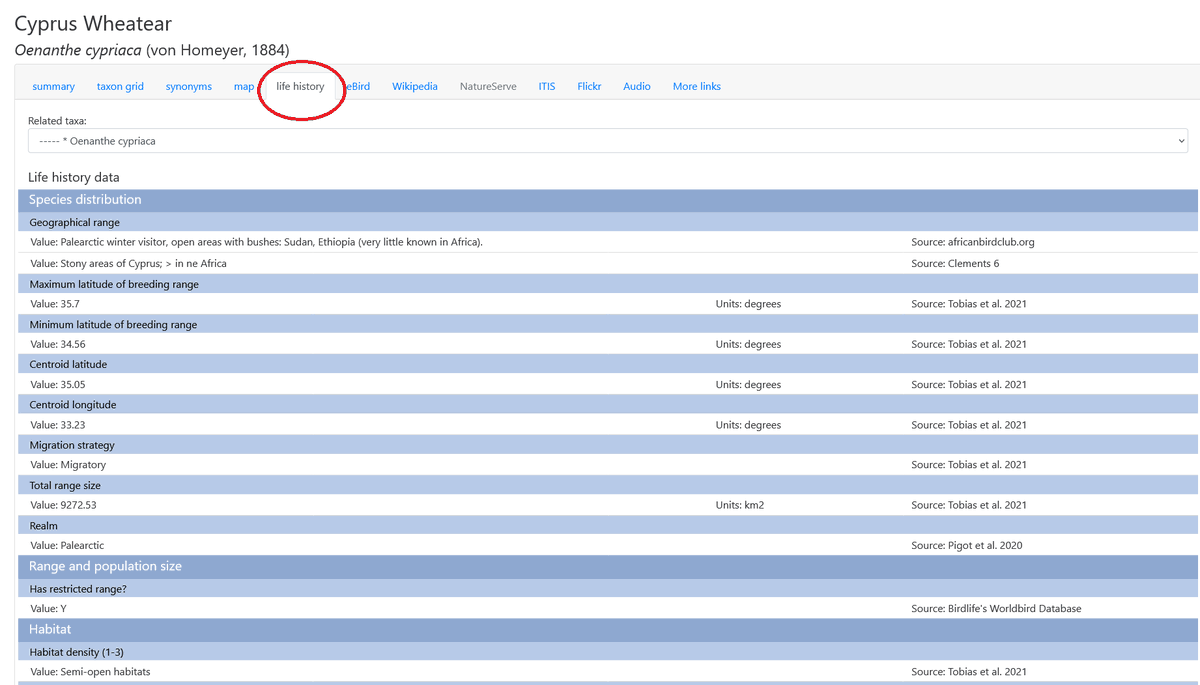
Task: Click the life history tab
Action: coord(300,87)
